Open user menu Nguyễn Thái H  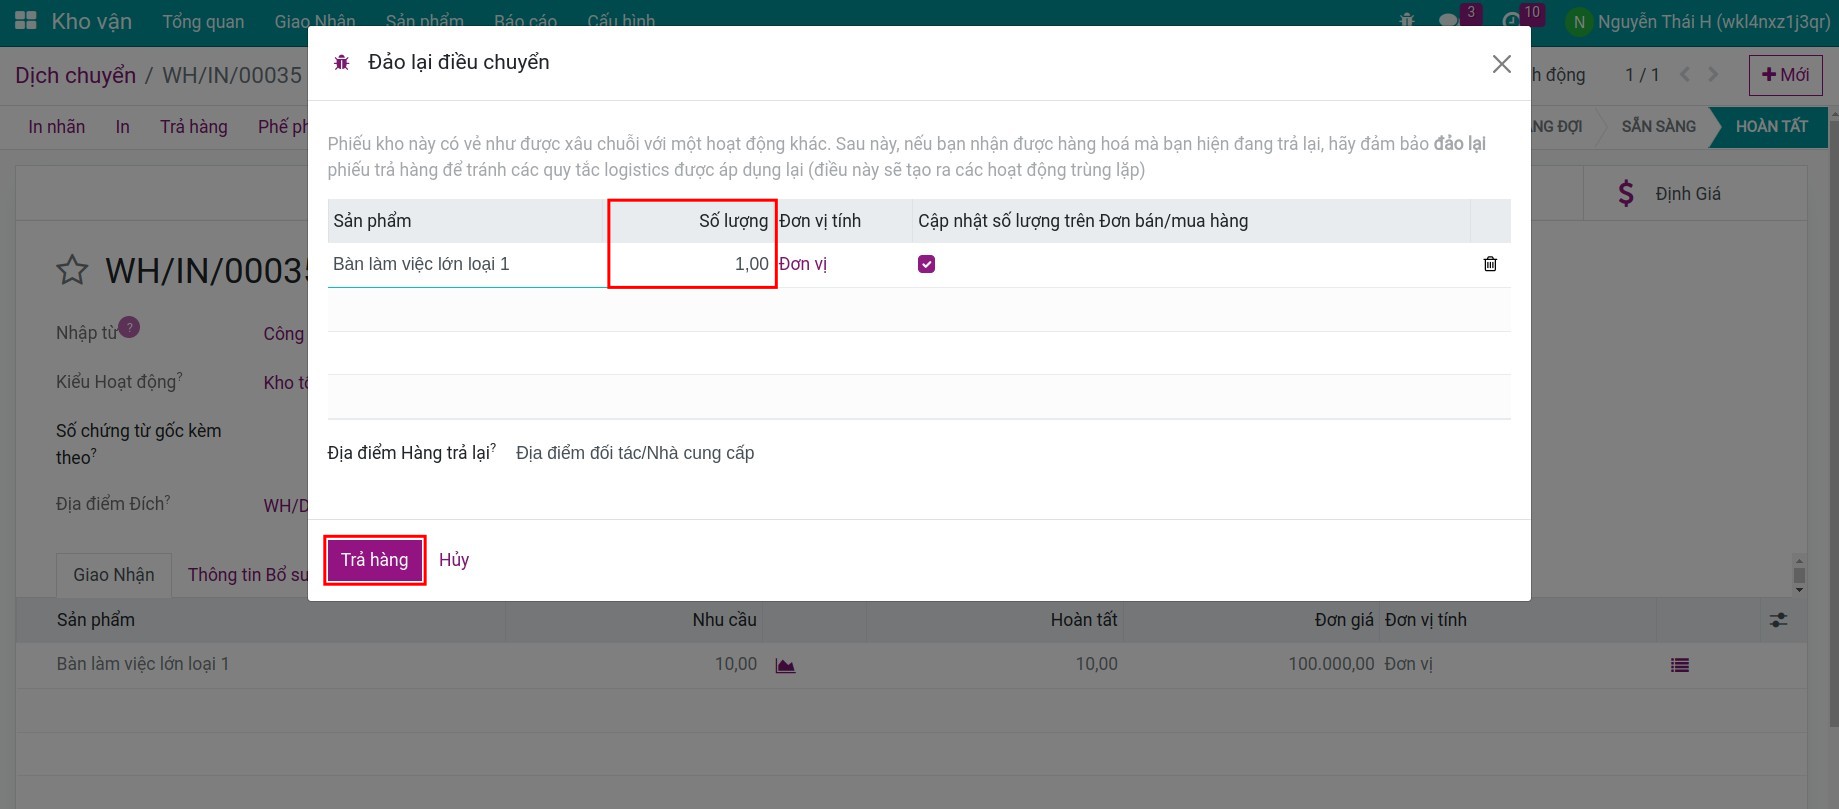pyautogui.click(x=1698, y=21)
